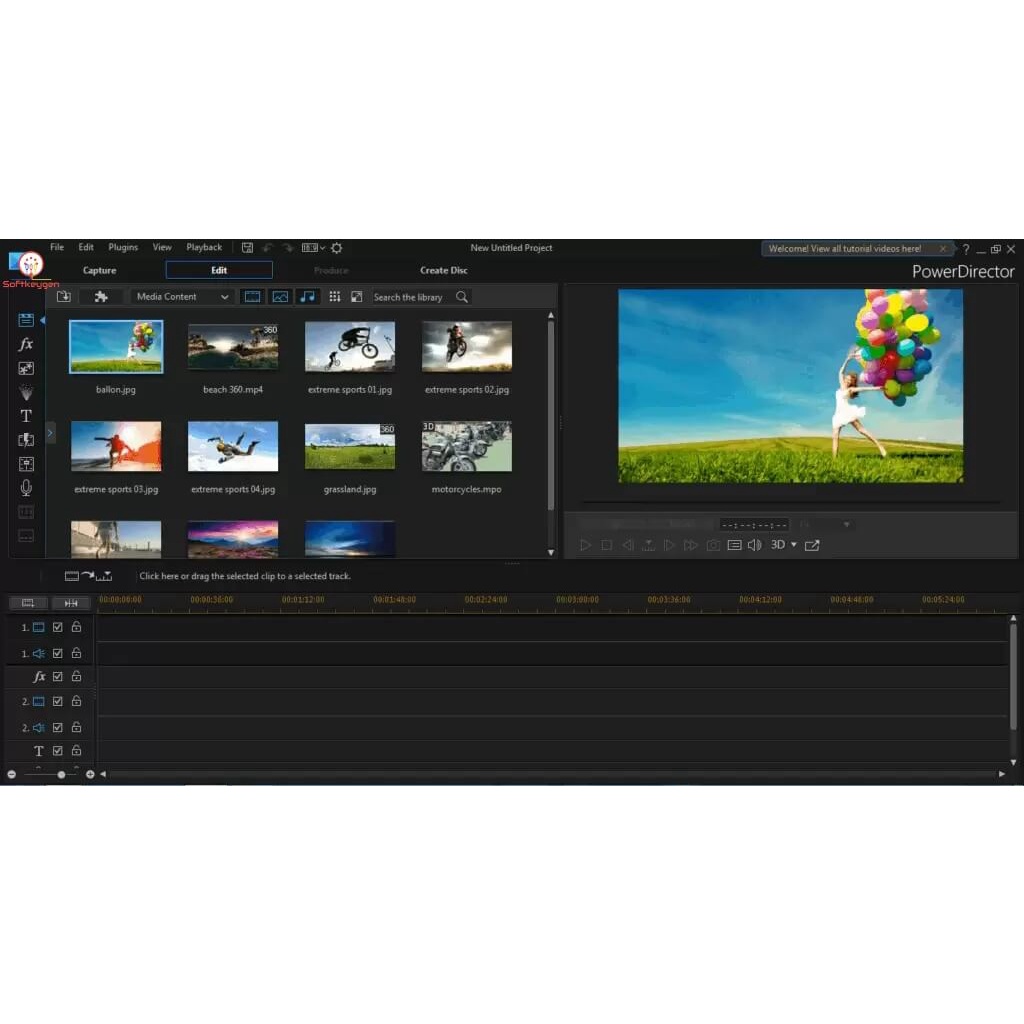Open the PiP Objects Room icon
1024x1024 pixels.
tap(26, 368)
